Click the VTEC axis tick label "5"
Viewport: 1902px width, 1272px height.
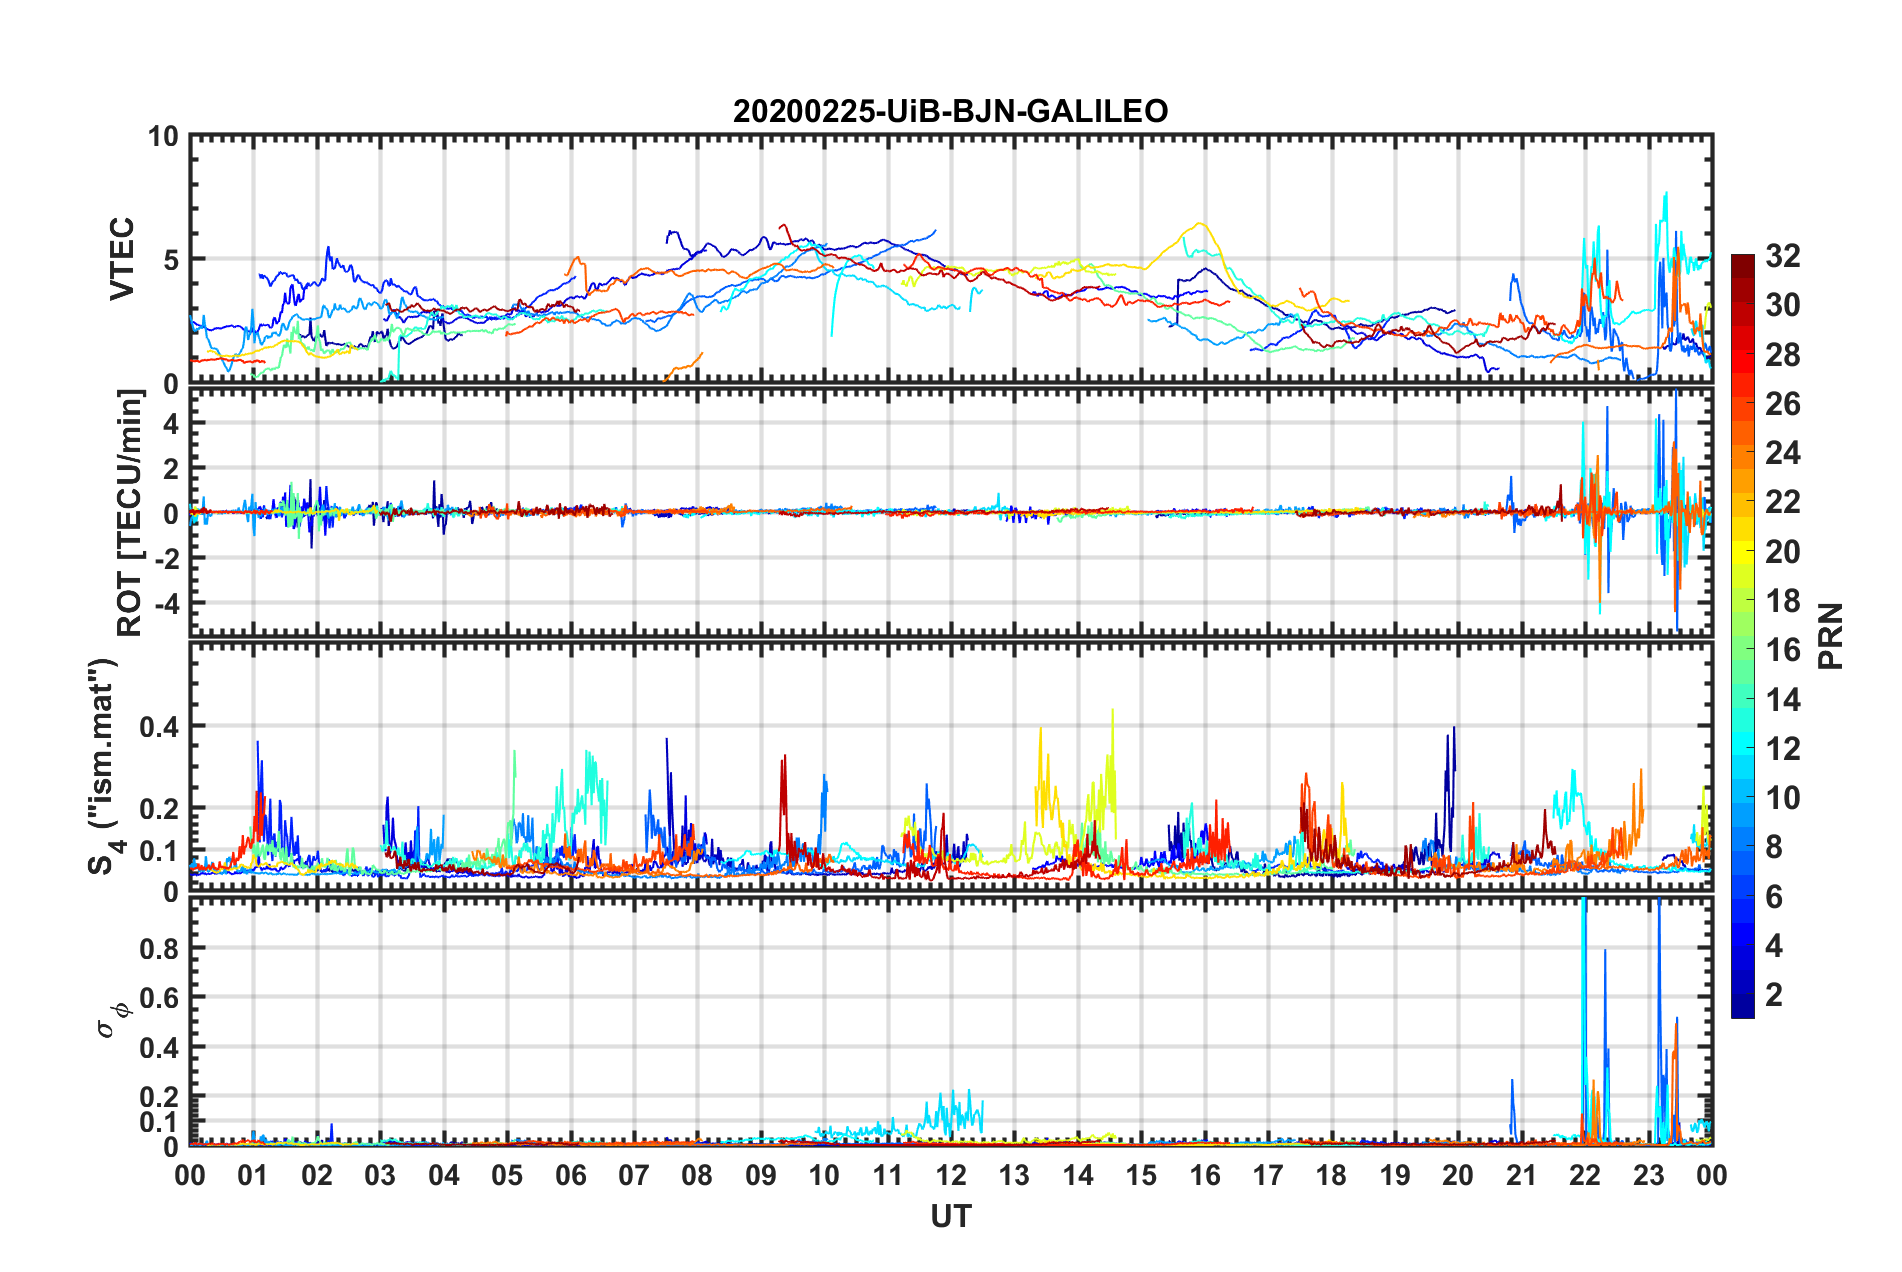(171, 260)
